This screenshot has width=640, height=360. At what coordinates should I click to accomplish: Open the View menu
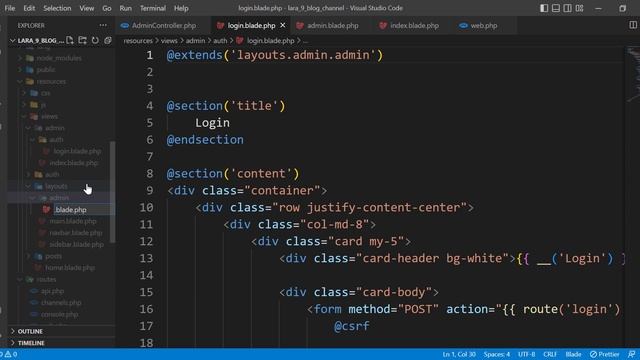(87, 8)
